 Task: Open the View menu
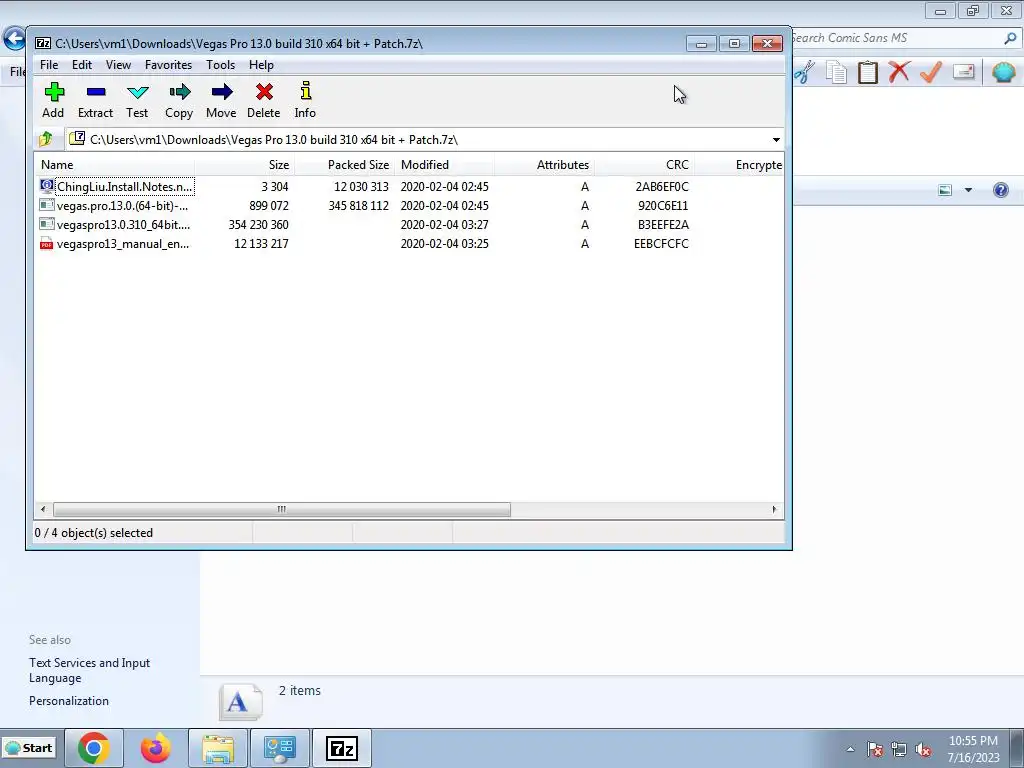118,65
